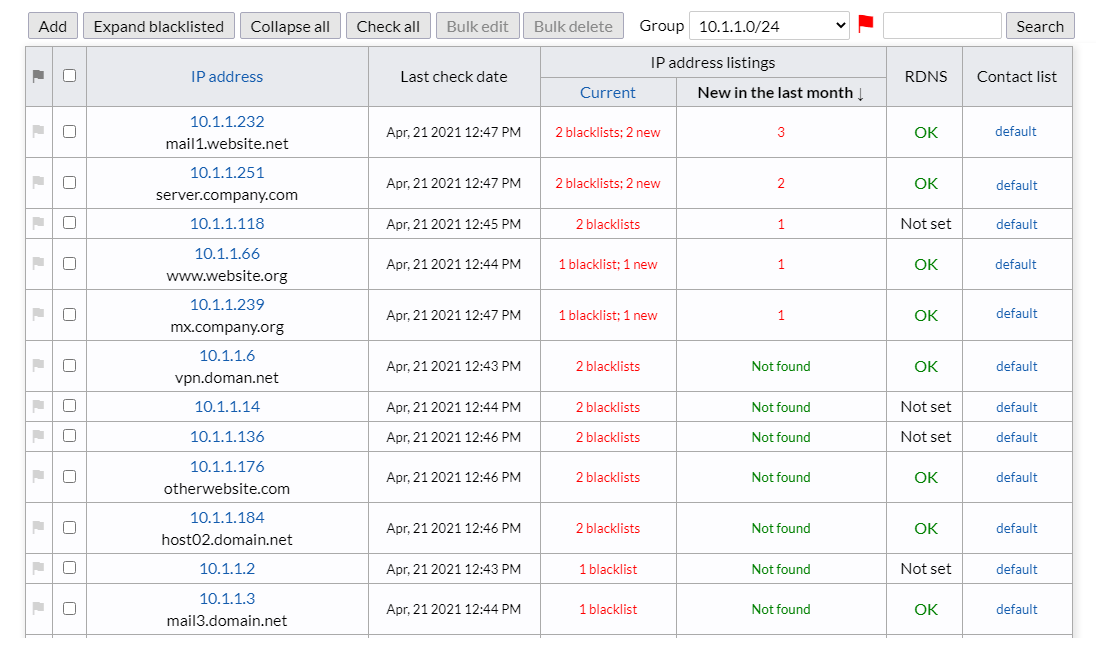1096x649 pixels.
Task: Flag the vpn.doman.net row
Action: (39, 365)
